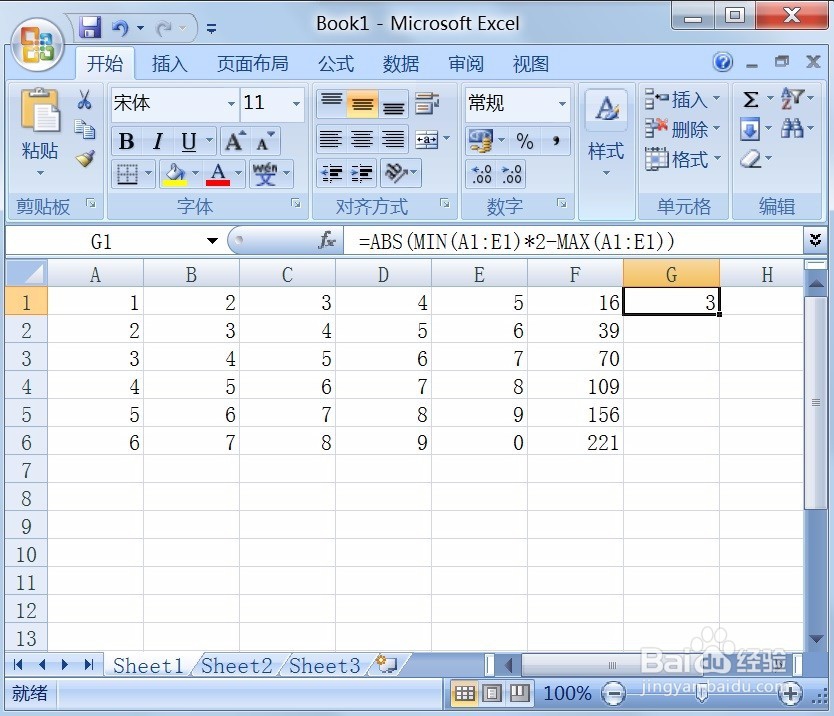
Task: Click the Clear eraser icon
Action: (x=749, y=159)
